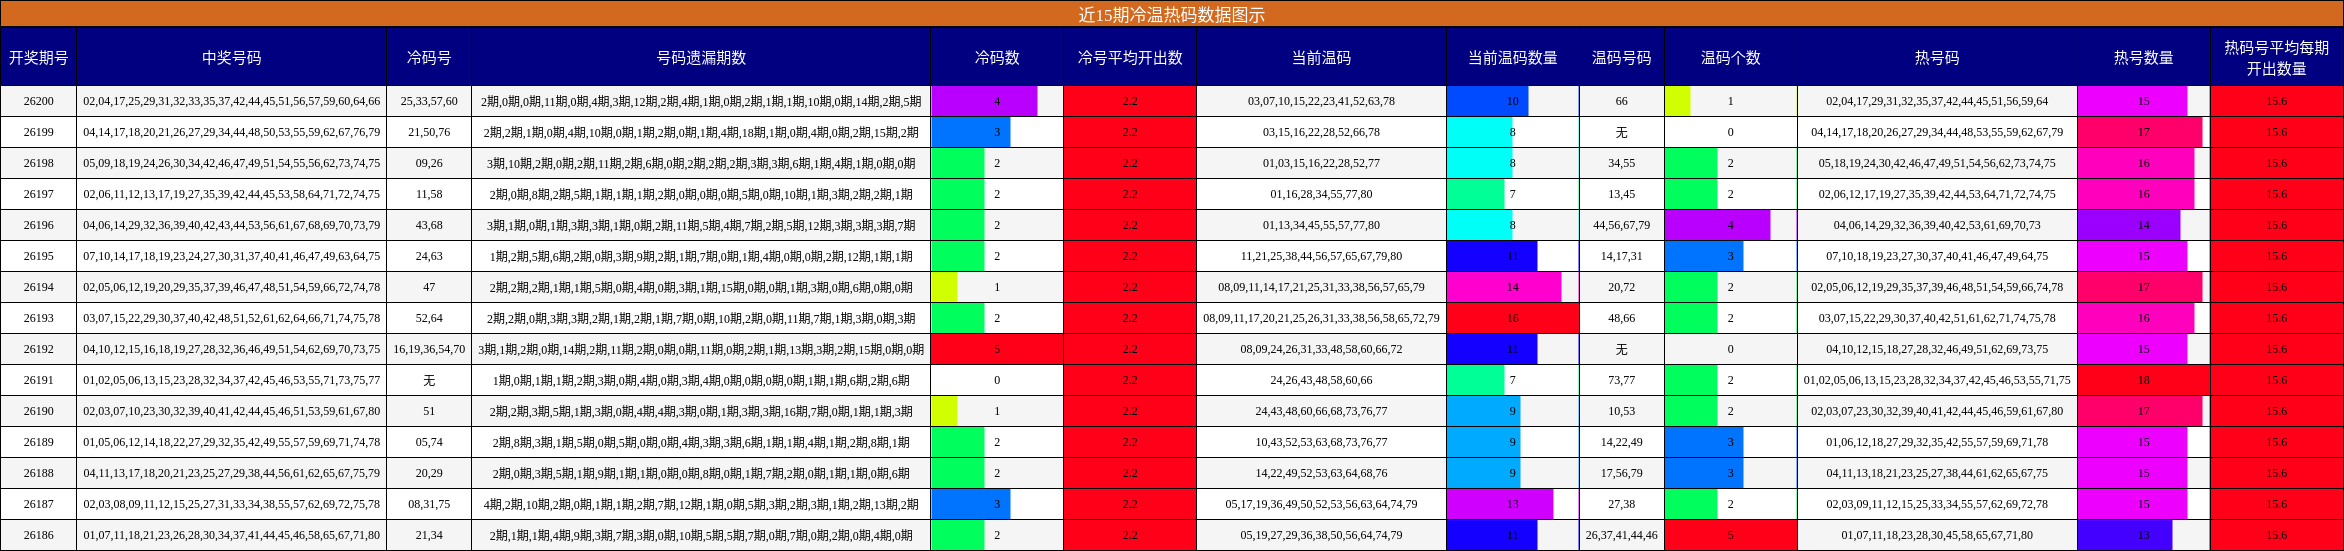Viewport: 2344px width, 551px height.
Task: Click the 热号数量 column header
Action: click(2144, 58)
